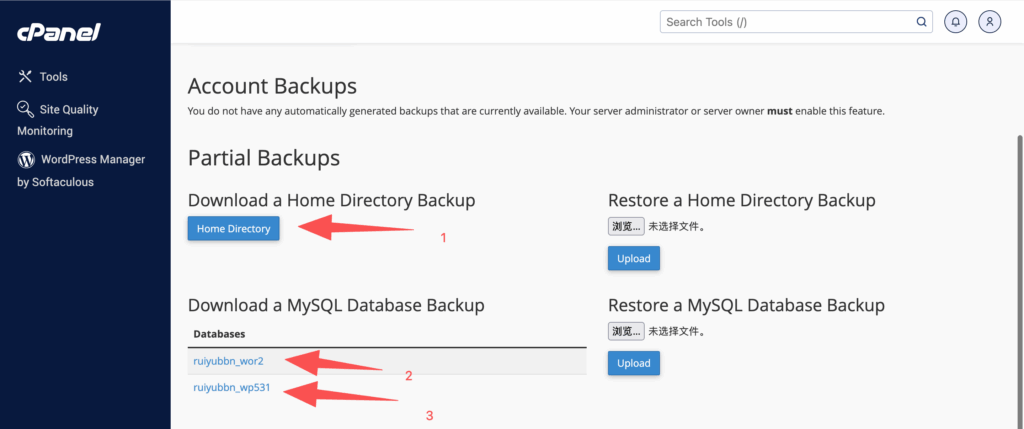Image resolution: width=1024 pixels, height=429 pixels.
Task: Upload the MySQL database backup
Action: 633,363
